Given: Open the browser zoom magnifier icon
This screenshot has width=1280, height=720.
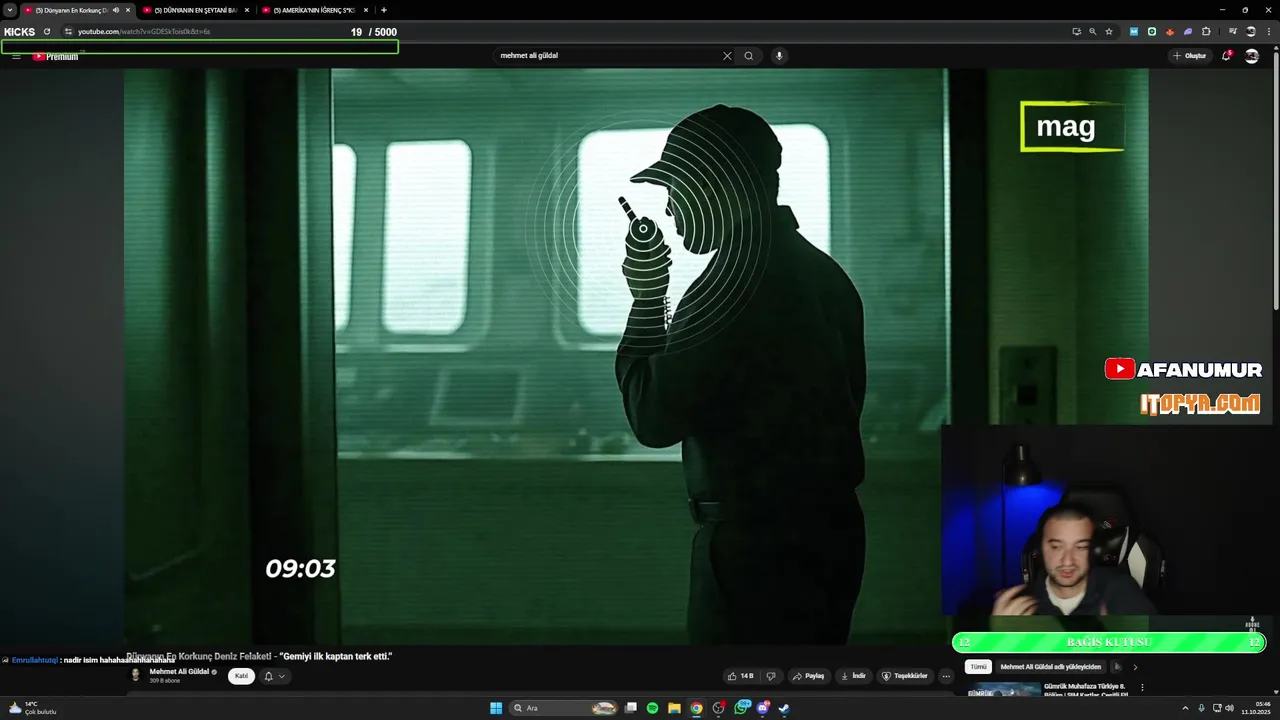Looking at the screenshot, I should [x=1092, y=32].
